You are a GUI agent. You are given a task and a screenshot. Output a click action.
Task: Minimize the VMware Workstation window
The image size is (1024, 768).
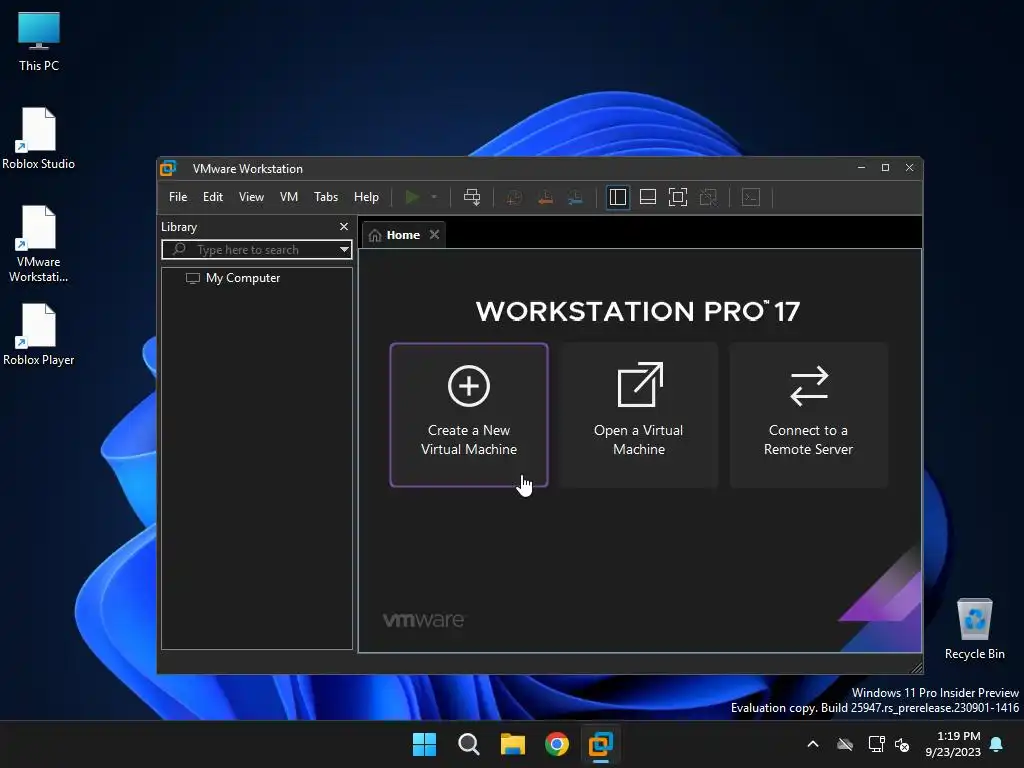(x=861, y=168)
